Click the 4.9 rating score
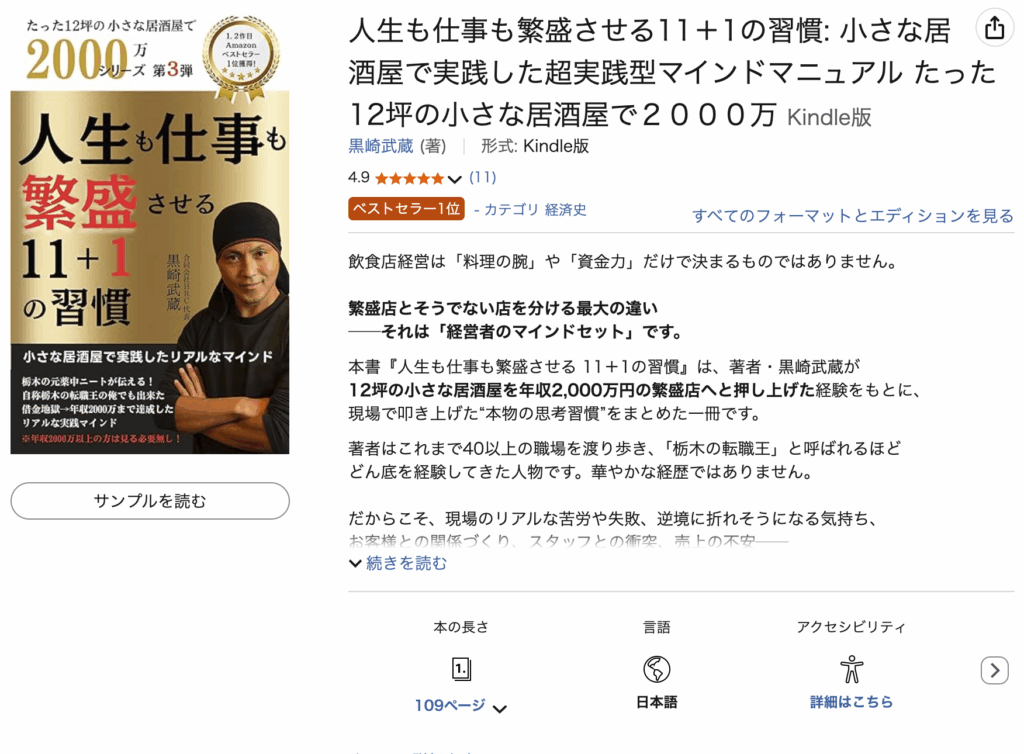This screenshot has height=754, width=1024. point(359,178)
